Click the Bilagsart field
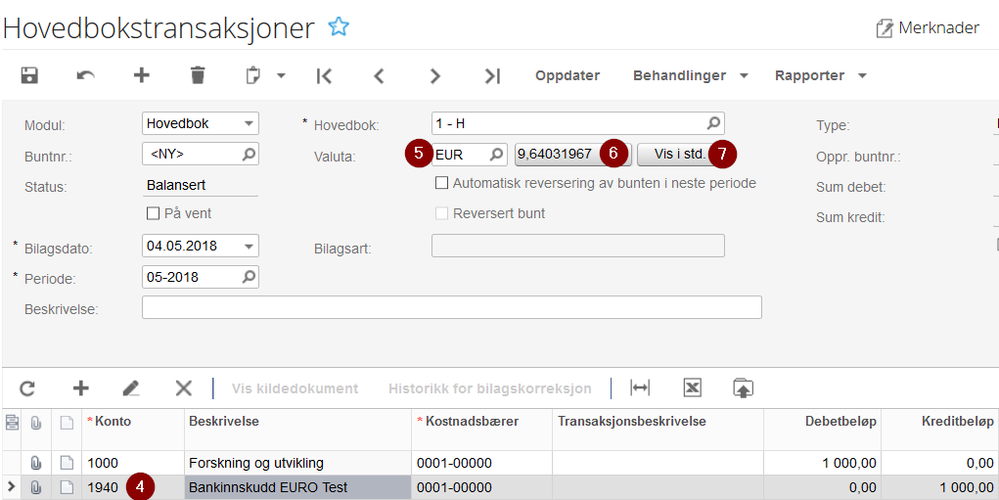This screenshot has width=999, height=500. pos(578,246)
